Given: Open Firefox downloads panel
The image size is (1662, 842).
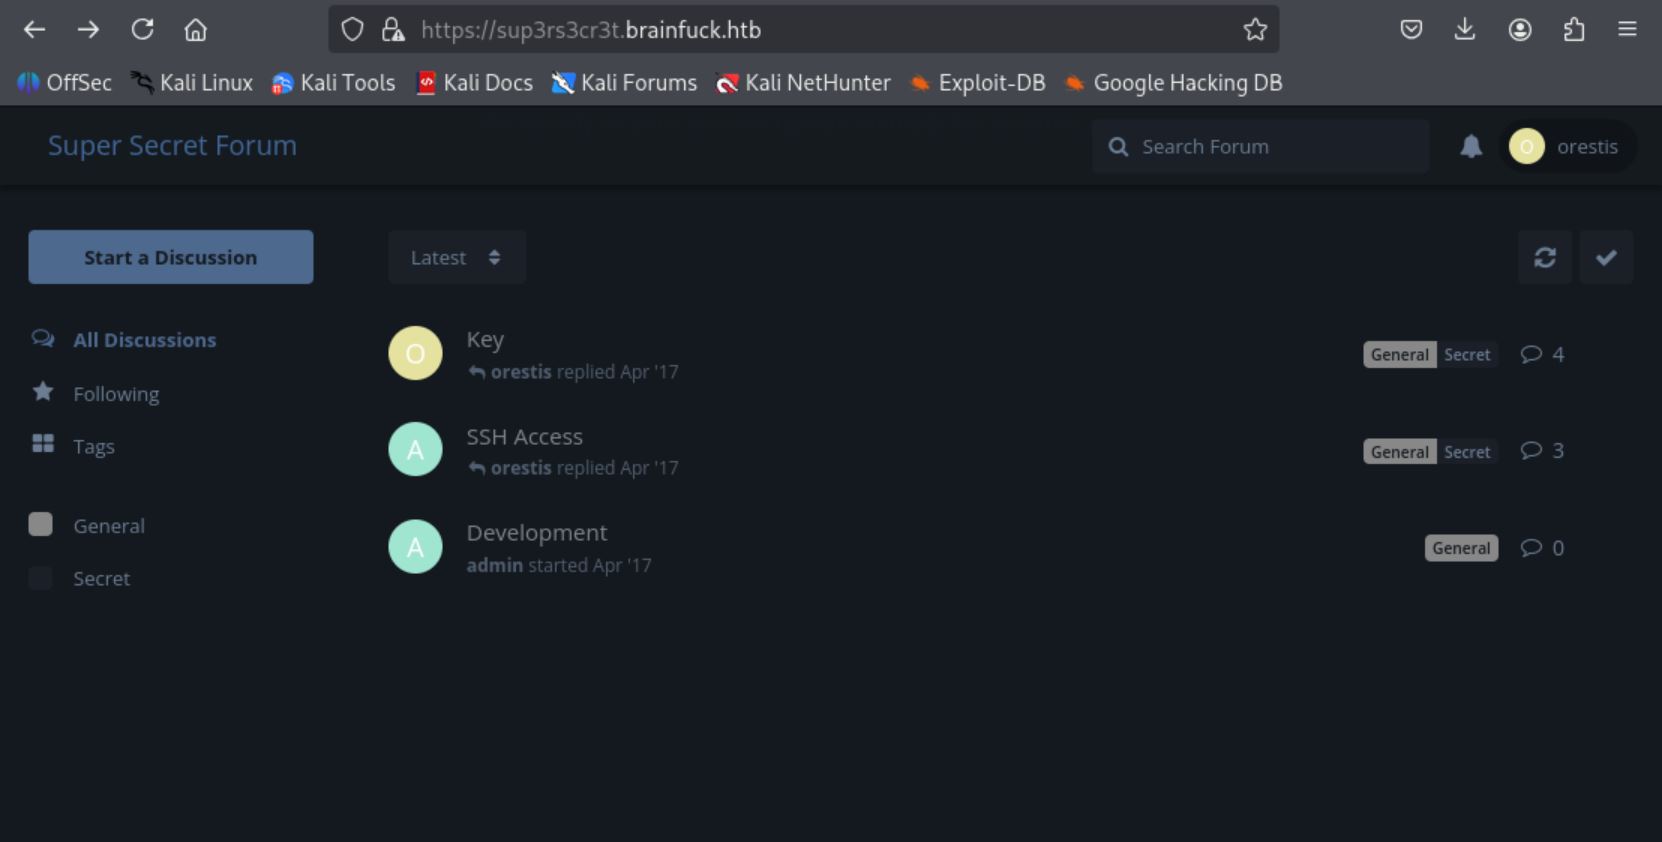Looking at the screenshot, I should tap(1465, 30).
